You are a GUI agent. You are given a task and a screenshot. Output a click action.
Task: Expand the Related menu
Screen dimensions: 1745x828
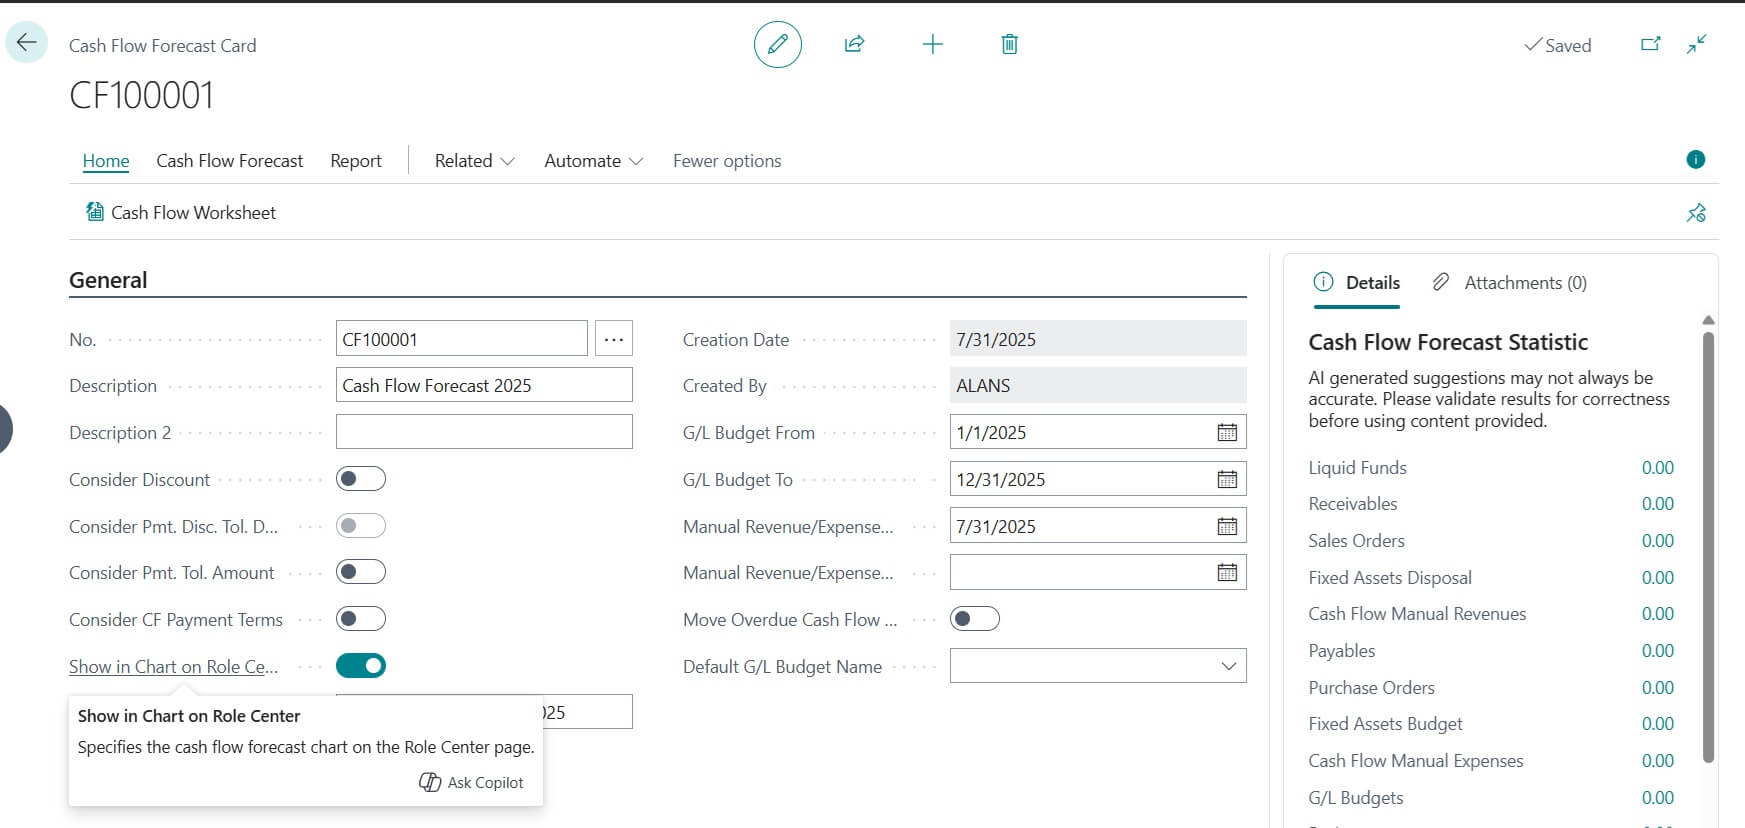(474, 161)
